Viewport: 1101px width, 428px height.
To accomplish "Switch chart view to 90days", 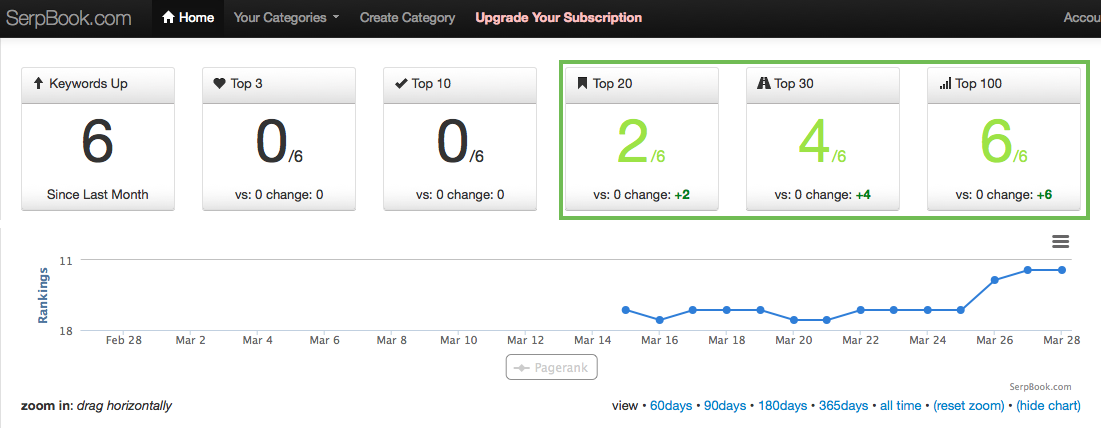I will pyautogui.click(x=725, y=406).
